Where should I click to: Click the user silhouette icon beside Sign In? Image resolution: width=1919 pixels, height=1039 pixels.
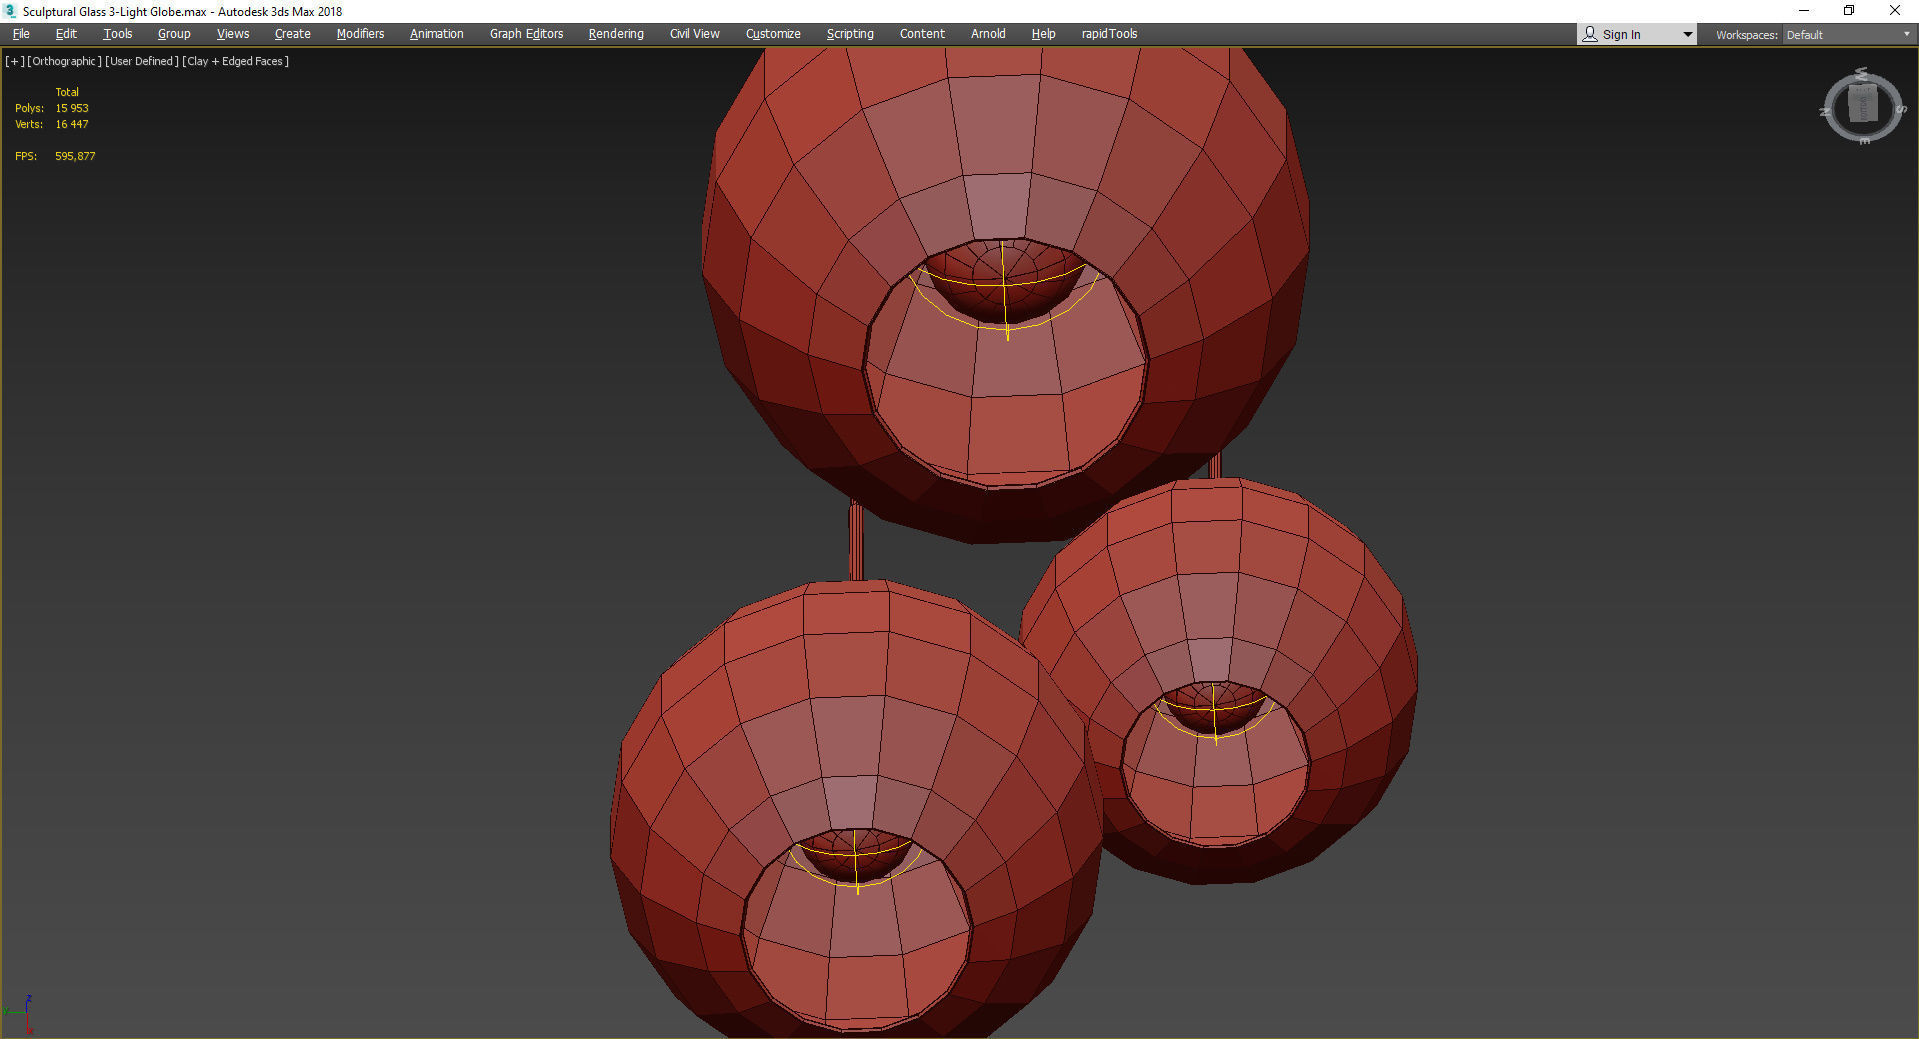1590,35
